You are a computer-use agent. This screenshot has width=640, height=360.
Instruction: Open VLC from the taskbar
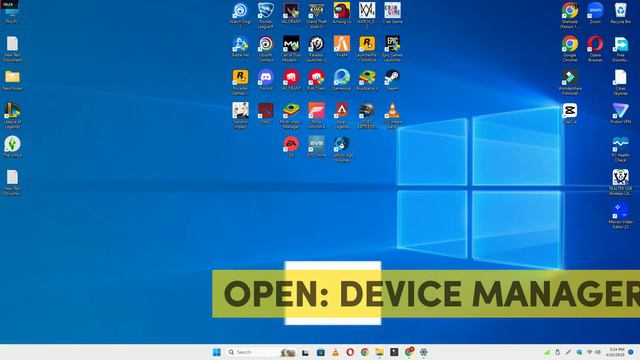coord(335,352)
